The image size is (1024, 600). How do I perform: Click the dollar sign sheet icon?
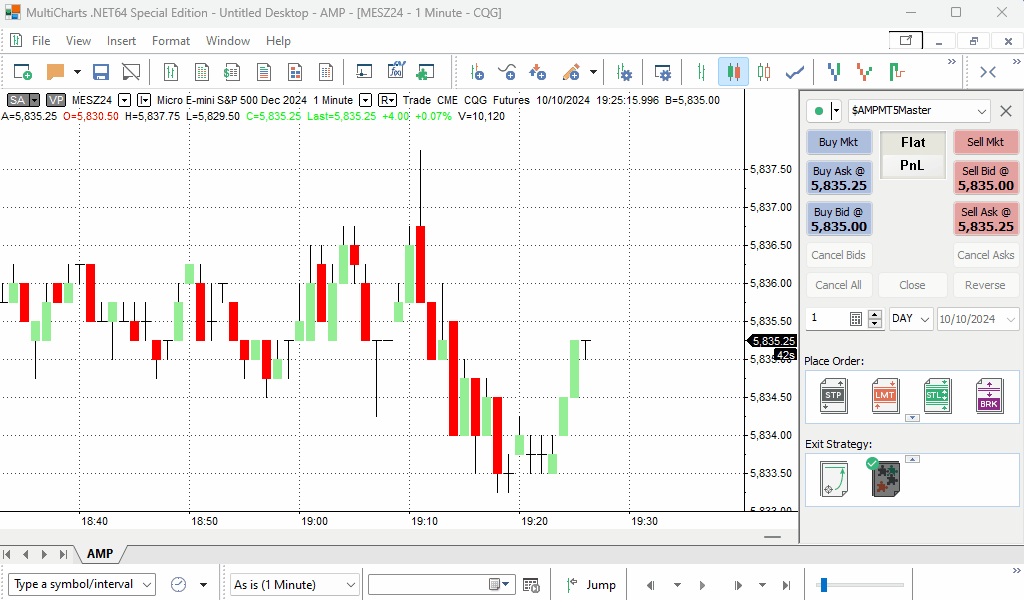(x=232, y=72)
